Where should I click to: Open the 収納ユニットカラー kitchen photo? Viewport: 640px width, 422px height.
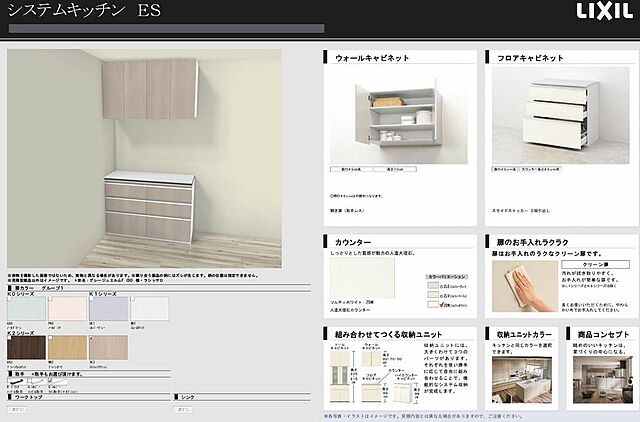(x=522, y=380)
